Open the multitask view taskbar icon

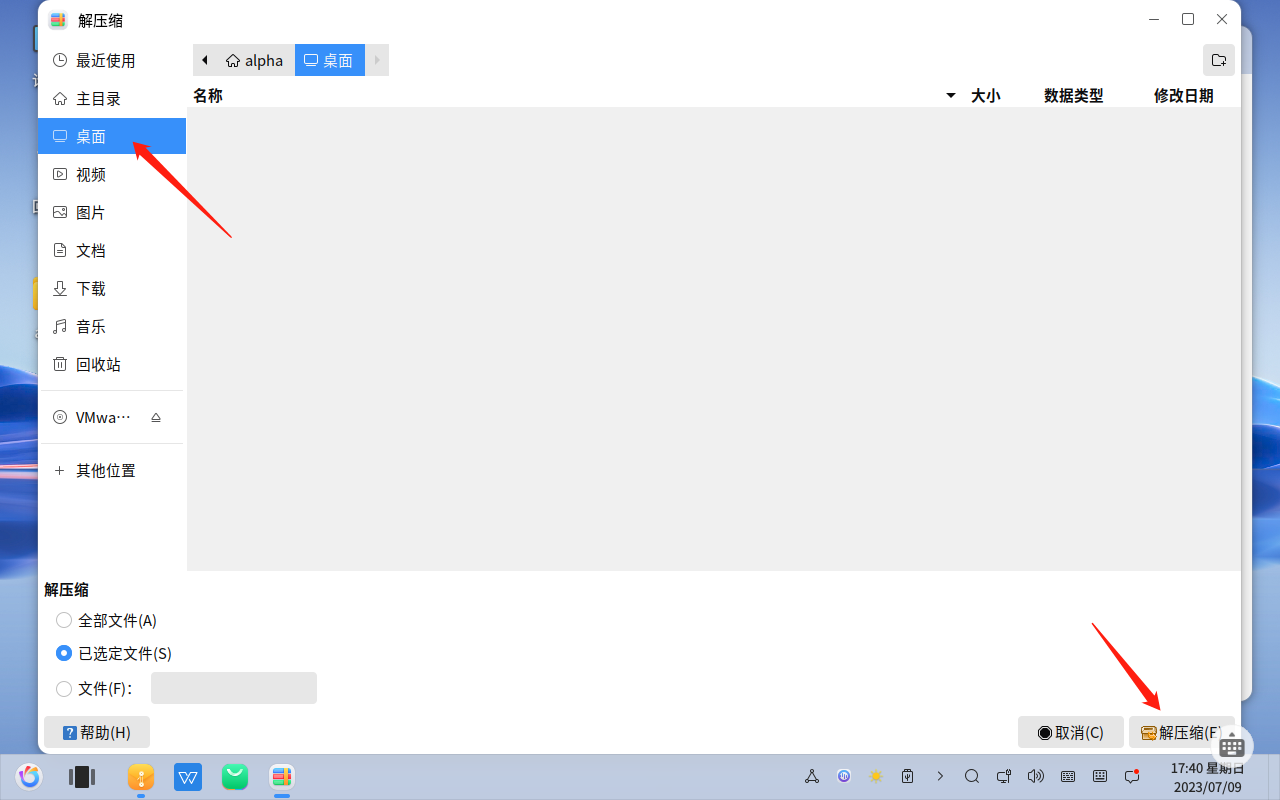pyautogui.click(x=82, y=776)
